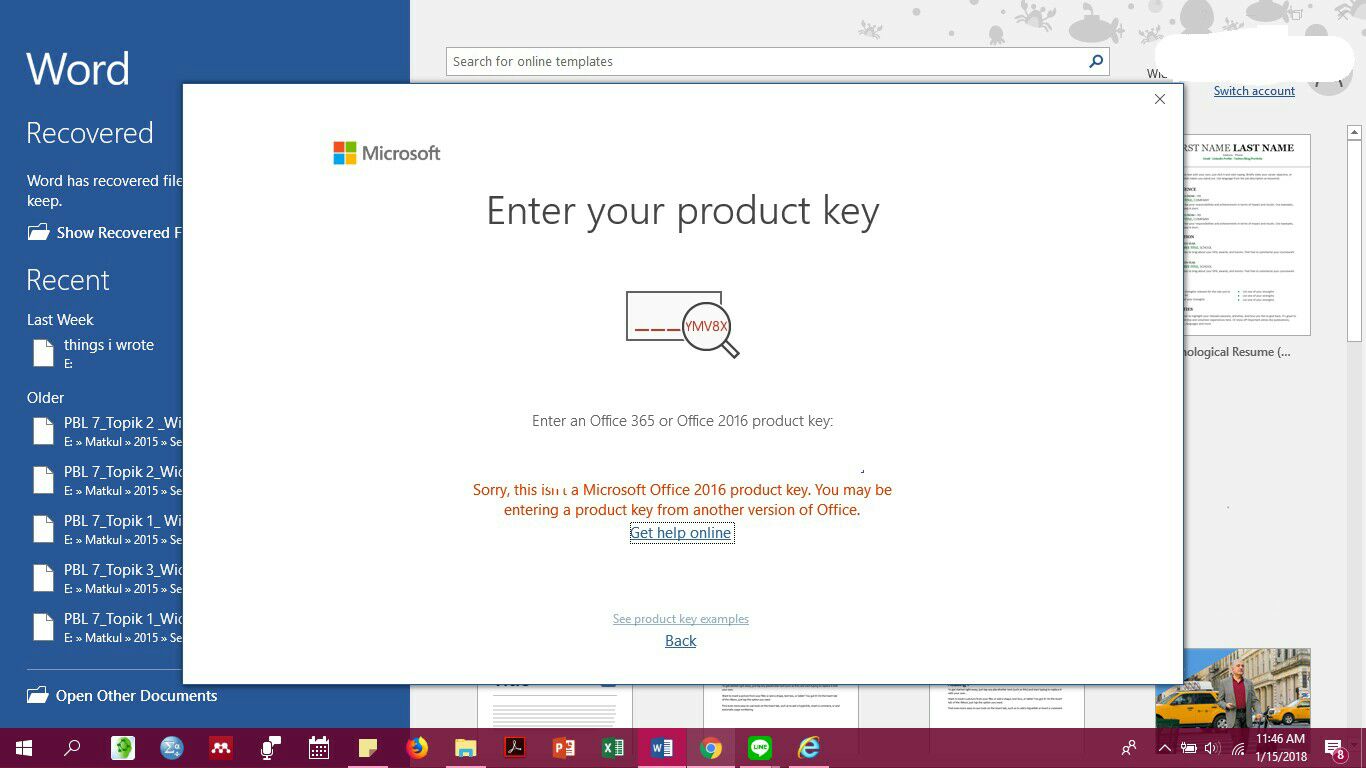
Task: Open Adobe Acrobat Reader from taskbar
Action: click(515, 748)
